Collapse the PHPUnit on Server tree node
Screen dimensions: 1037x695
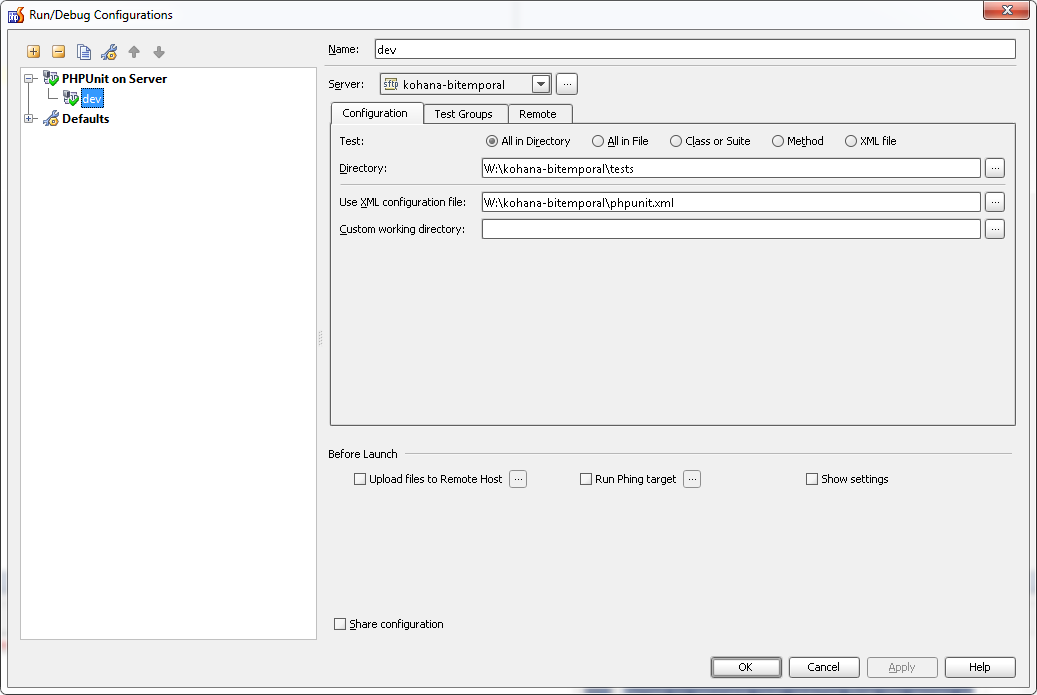point(28,78)
